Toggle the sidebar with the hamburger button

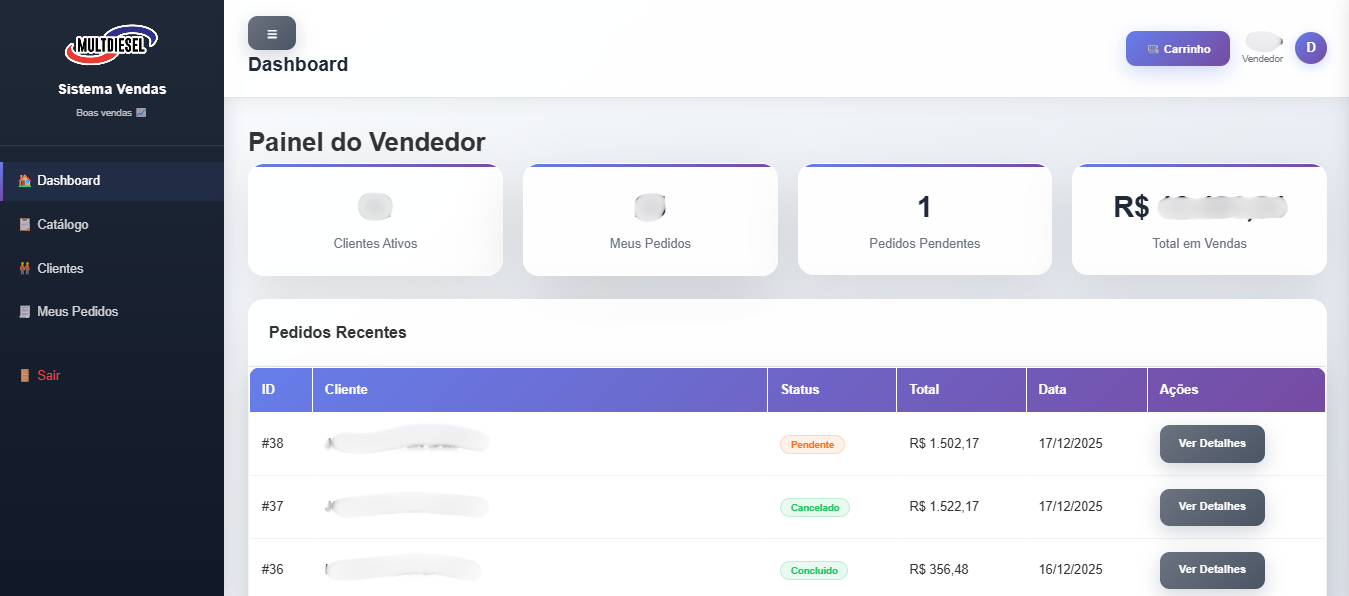click(x=271, y=32)
